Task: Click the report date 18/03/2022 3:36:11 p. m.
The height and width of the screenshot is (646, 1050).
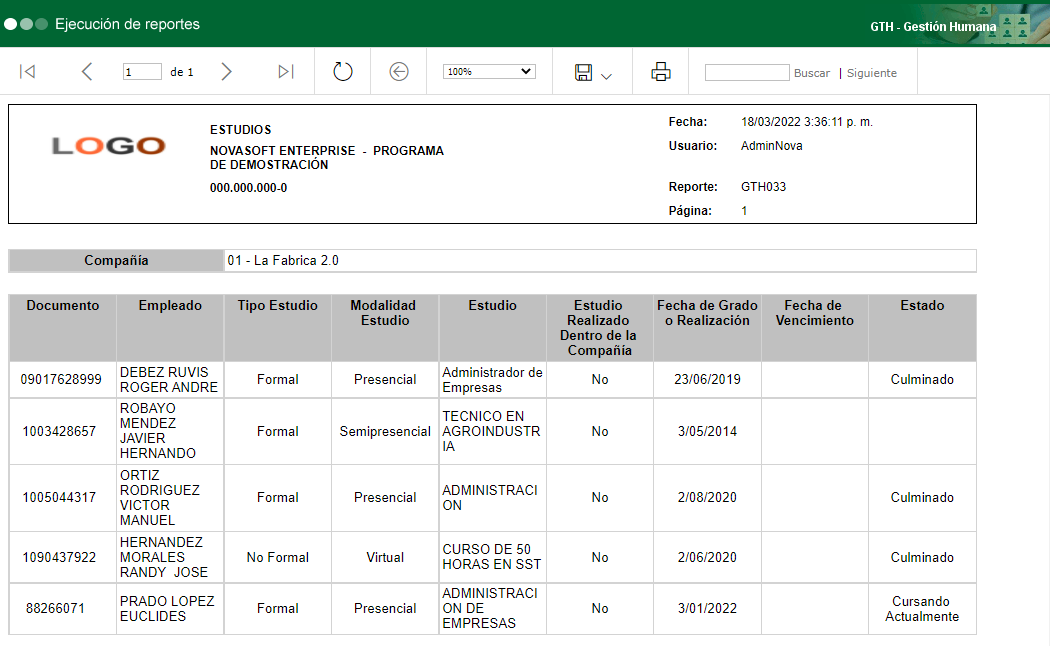Action: (x=807, y=122)
